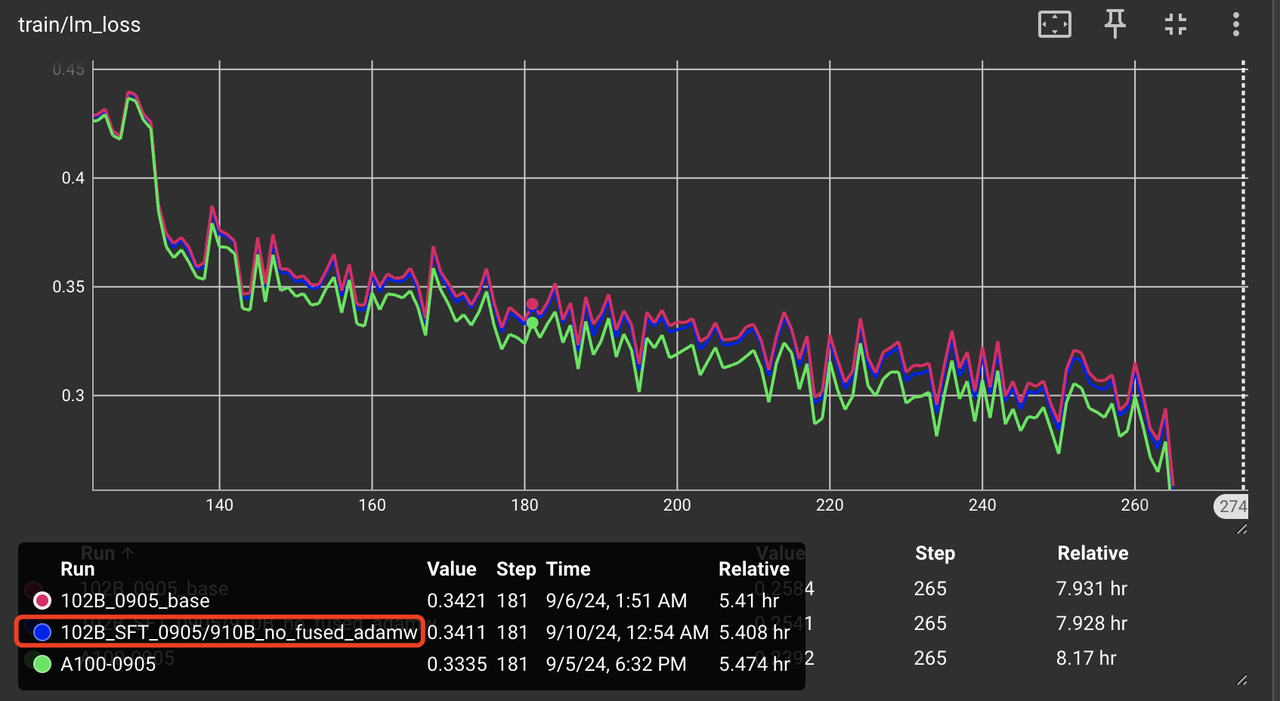Viewport: 1280px width, 701px height.
Task: Click relative time 5.41 hr
Action: (748, 601)
